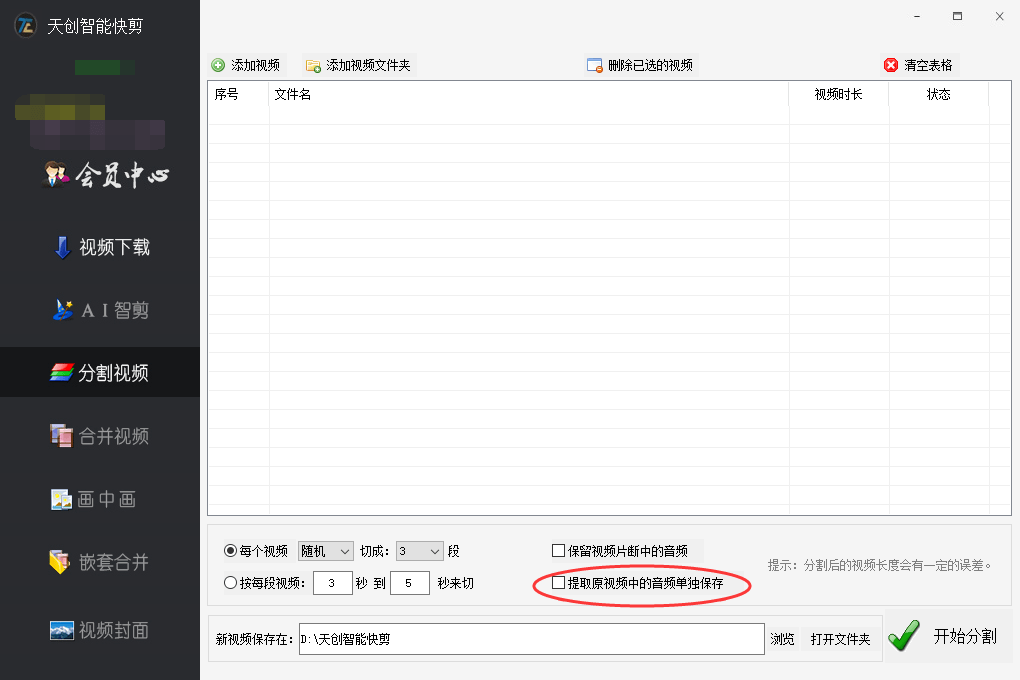
Task: Open the 随机 split mode dropdown
Action: pos(324,550)
